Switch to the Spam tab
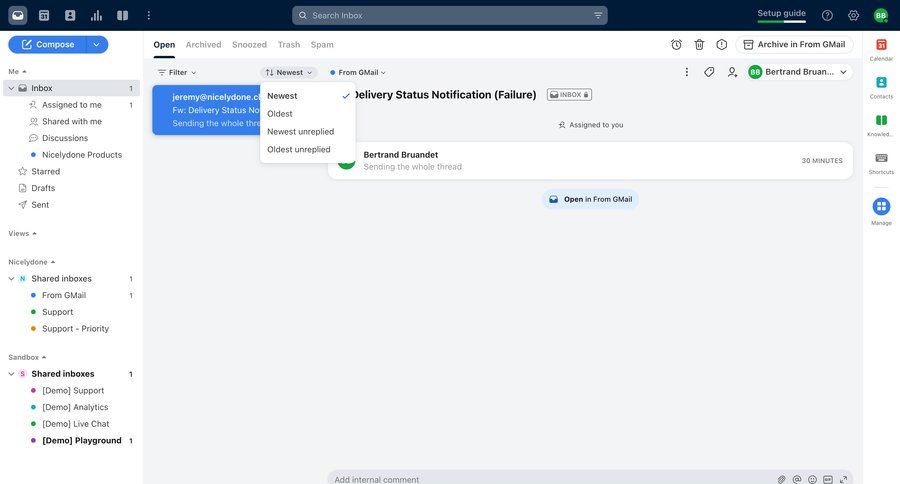 [x=322, y=44]
